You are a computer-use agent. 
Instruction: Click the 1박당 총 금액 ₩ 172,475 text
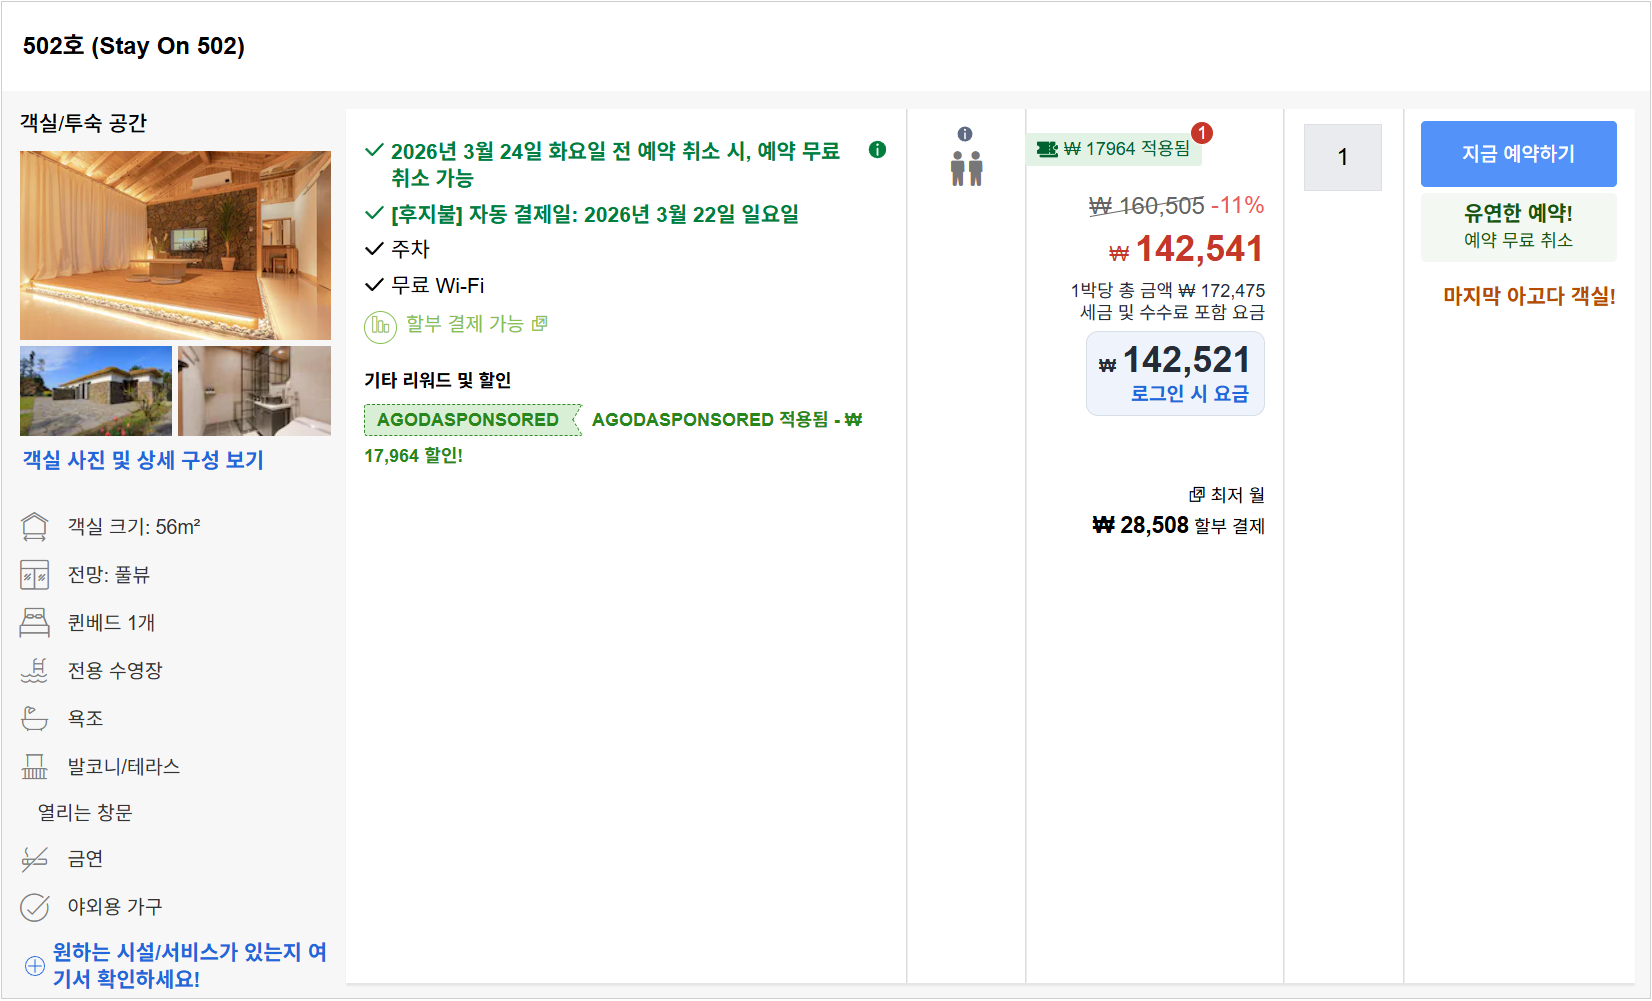click(x=1168, y=290)
